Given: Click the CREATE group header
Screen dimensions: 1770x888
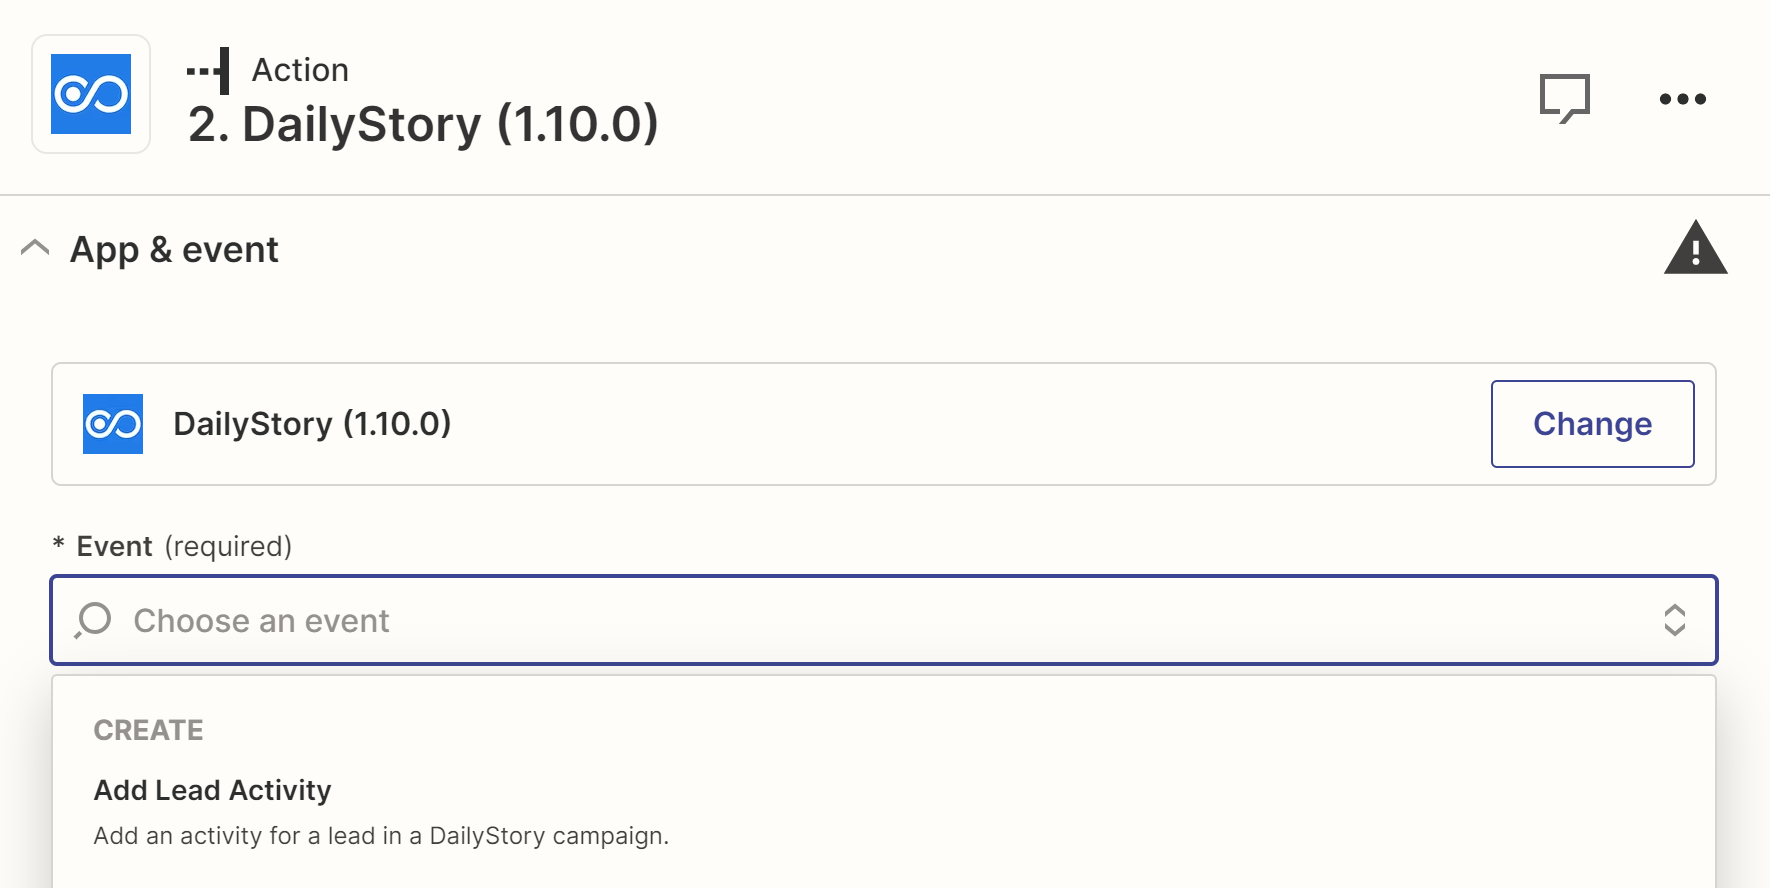Looking at the screenshot, I should click(x=148, y=730).
